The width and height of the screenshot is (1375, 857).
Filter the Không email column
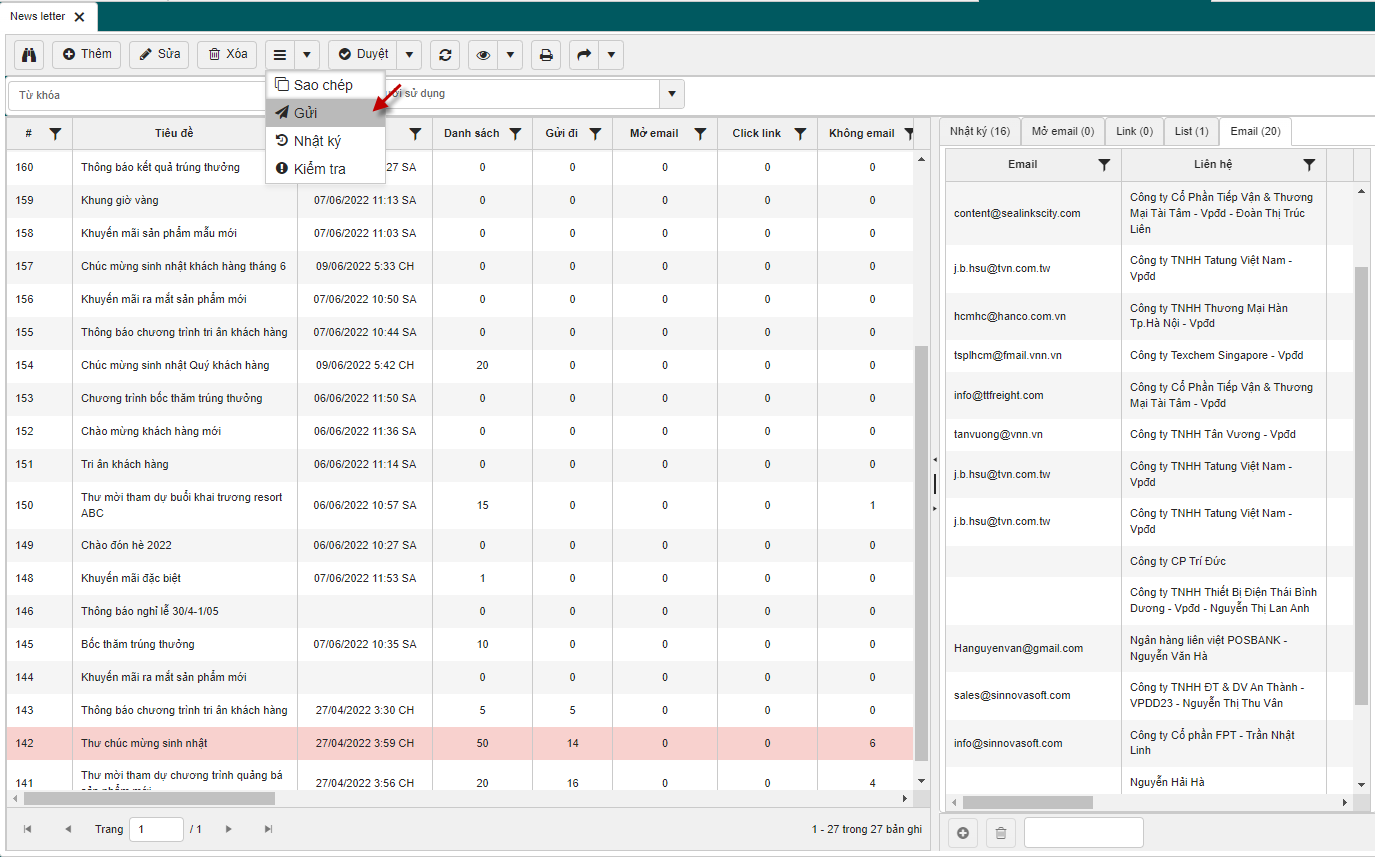coord(908,133)
